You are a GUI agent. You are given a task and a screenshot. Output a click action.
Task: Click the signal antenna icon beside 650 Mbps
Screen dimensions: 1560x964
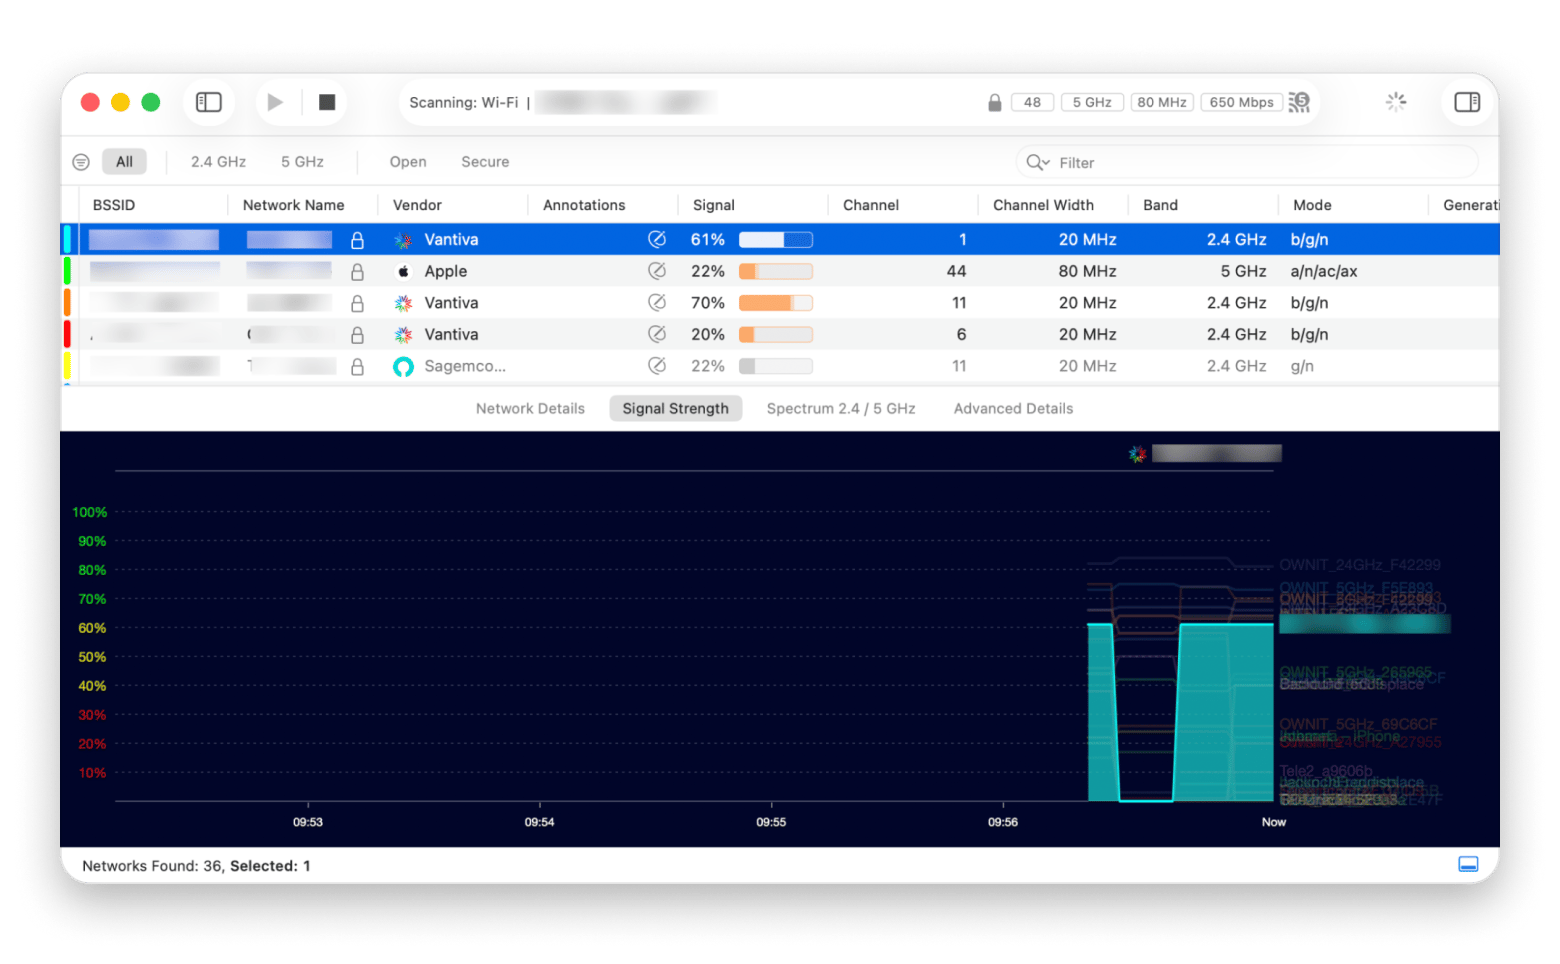click(1299, 102)
